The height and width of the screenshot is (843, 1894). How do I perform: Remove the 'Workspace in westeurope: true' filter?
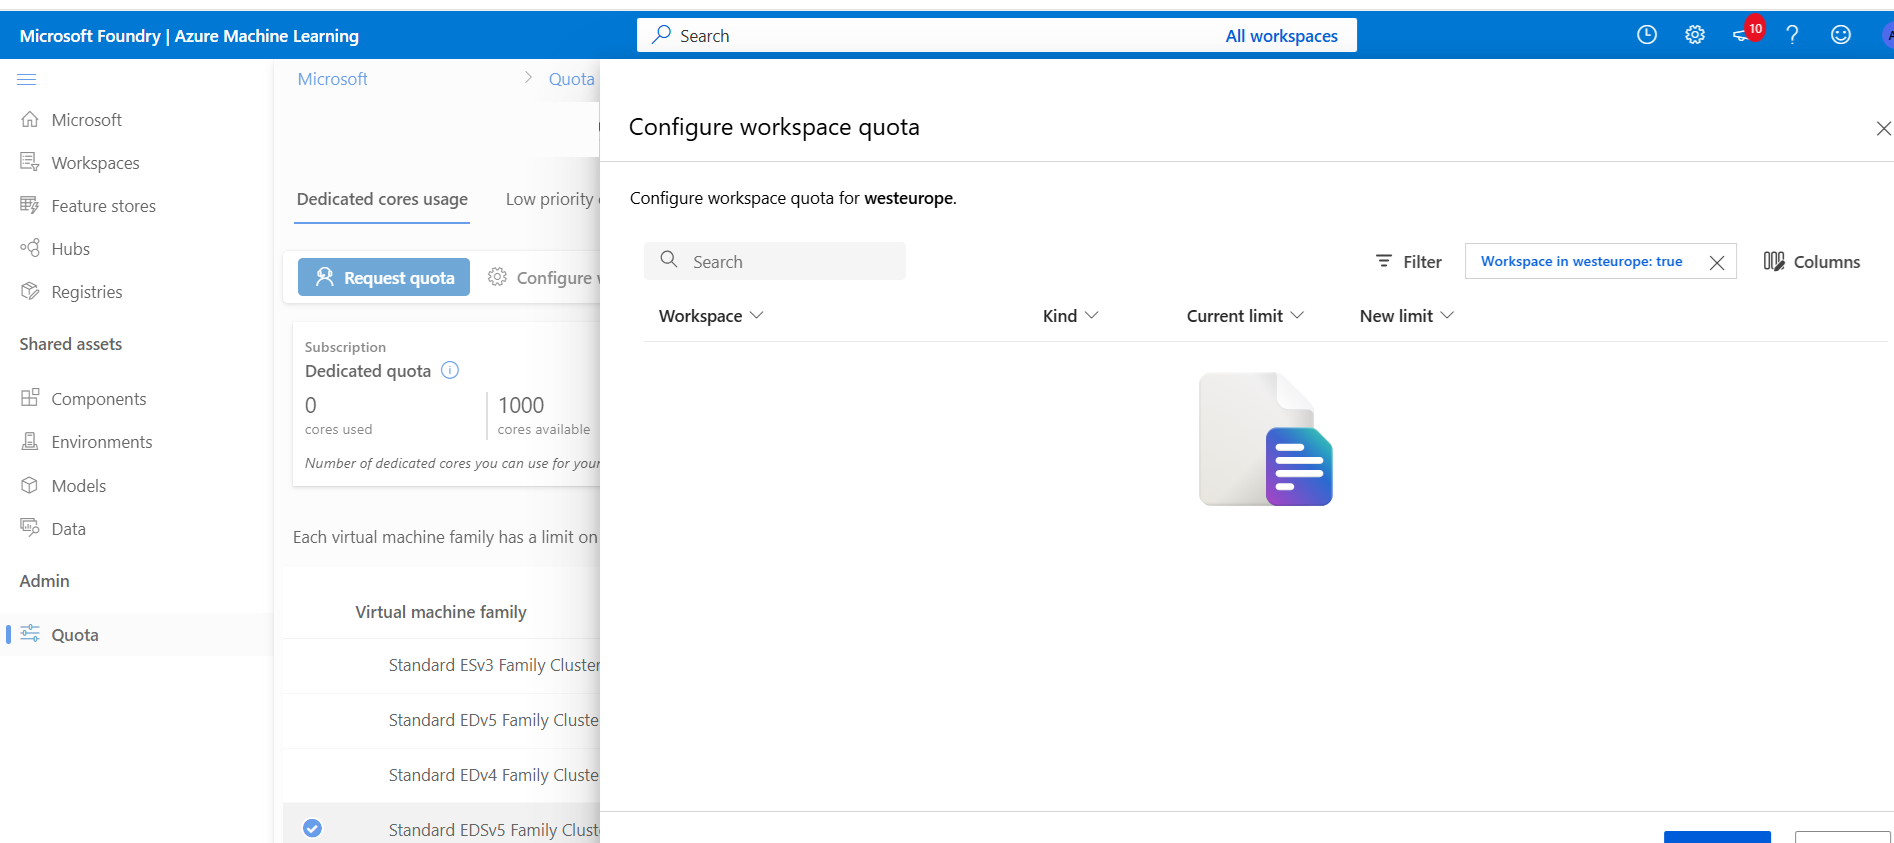[x=1717, y=262]
